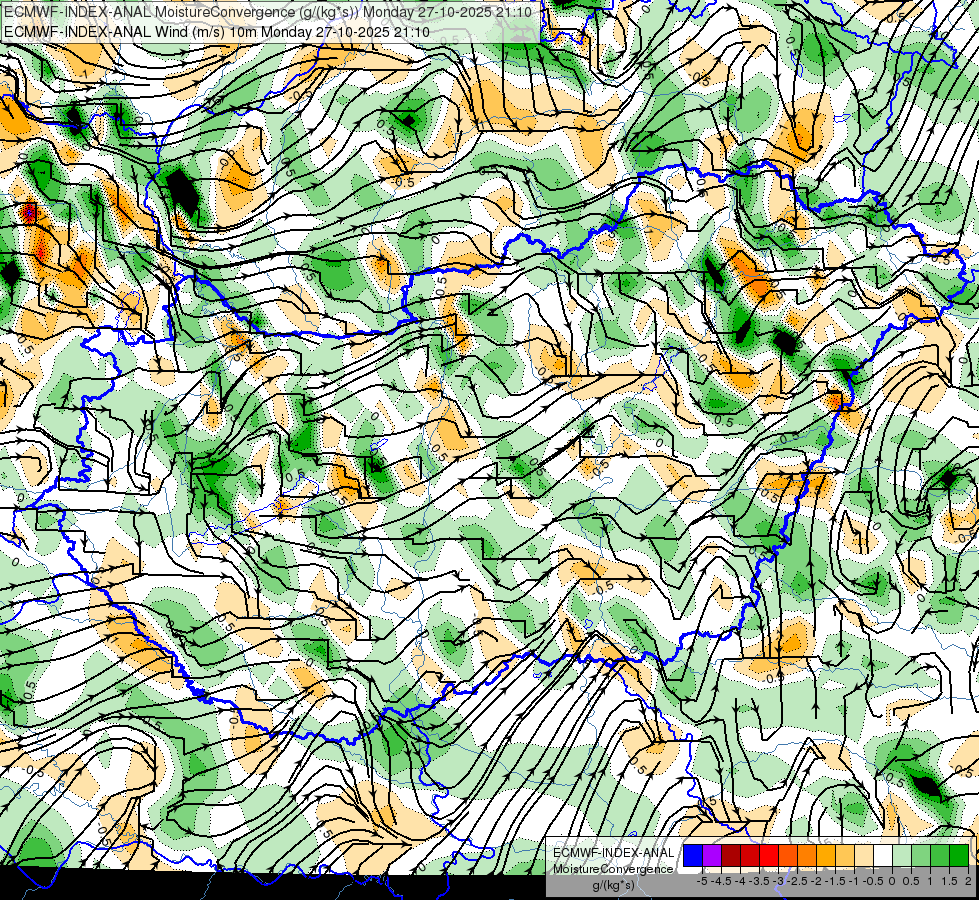Click the g/(kg*s) unit label in legend
979x900 pixels.
614,886
